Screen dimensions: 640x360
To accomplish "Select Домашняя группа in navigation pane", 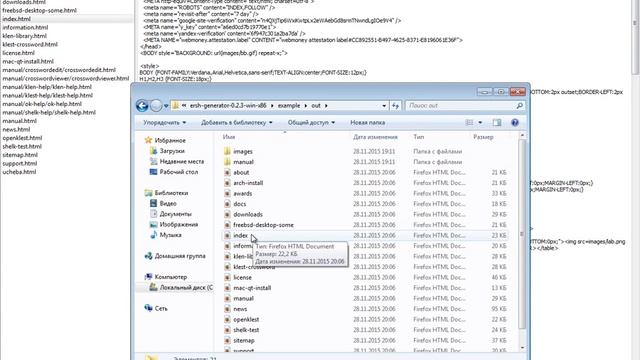I will pos(180,256).
